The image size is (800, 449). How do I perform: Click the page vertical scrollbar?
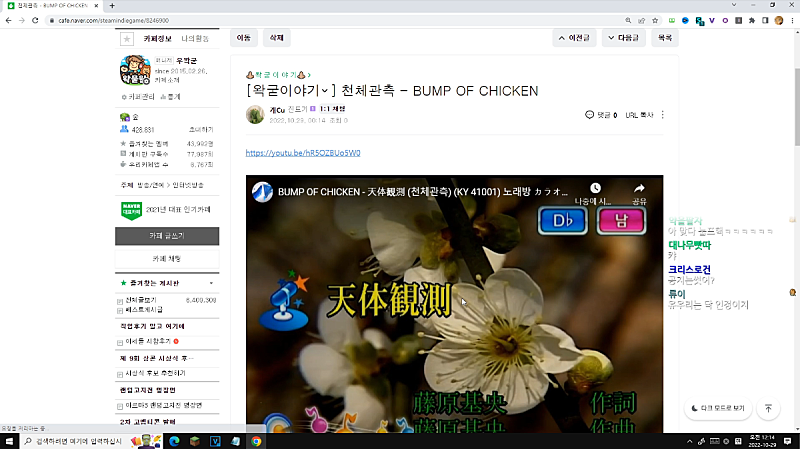pyautogui.click(x=796, y=106)
